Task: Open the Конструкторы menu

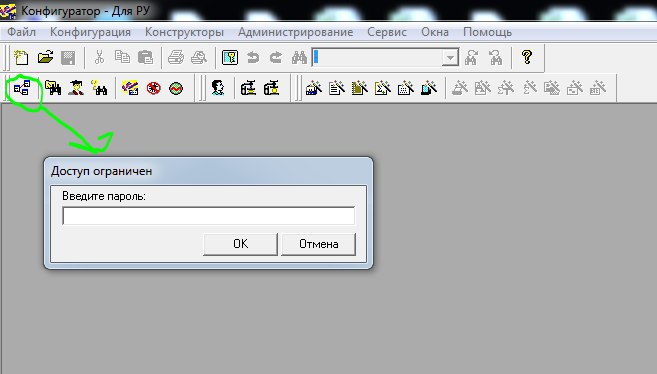Action: 184,32
